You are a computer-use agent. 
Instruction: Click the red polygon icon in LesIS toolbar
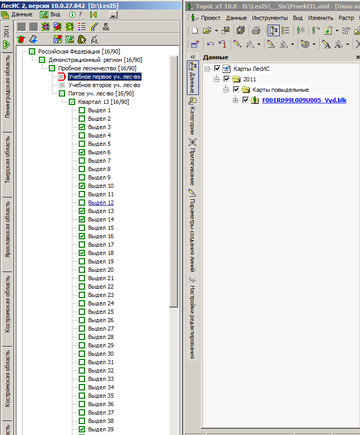[x=21, y=40]
